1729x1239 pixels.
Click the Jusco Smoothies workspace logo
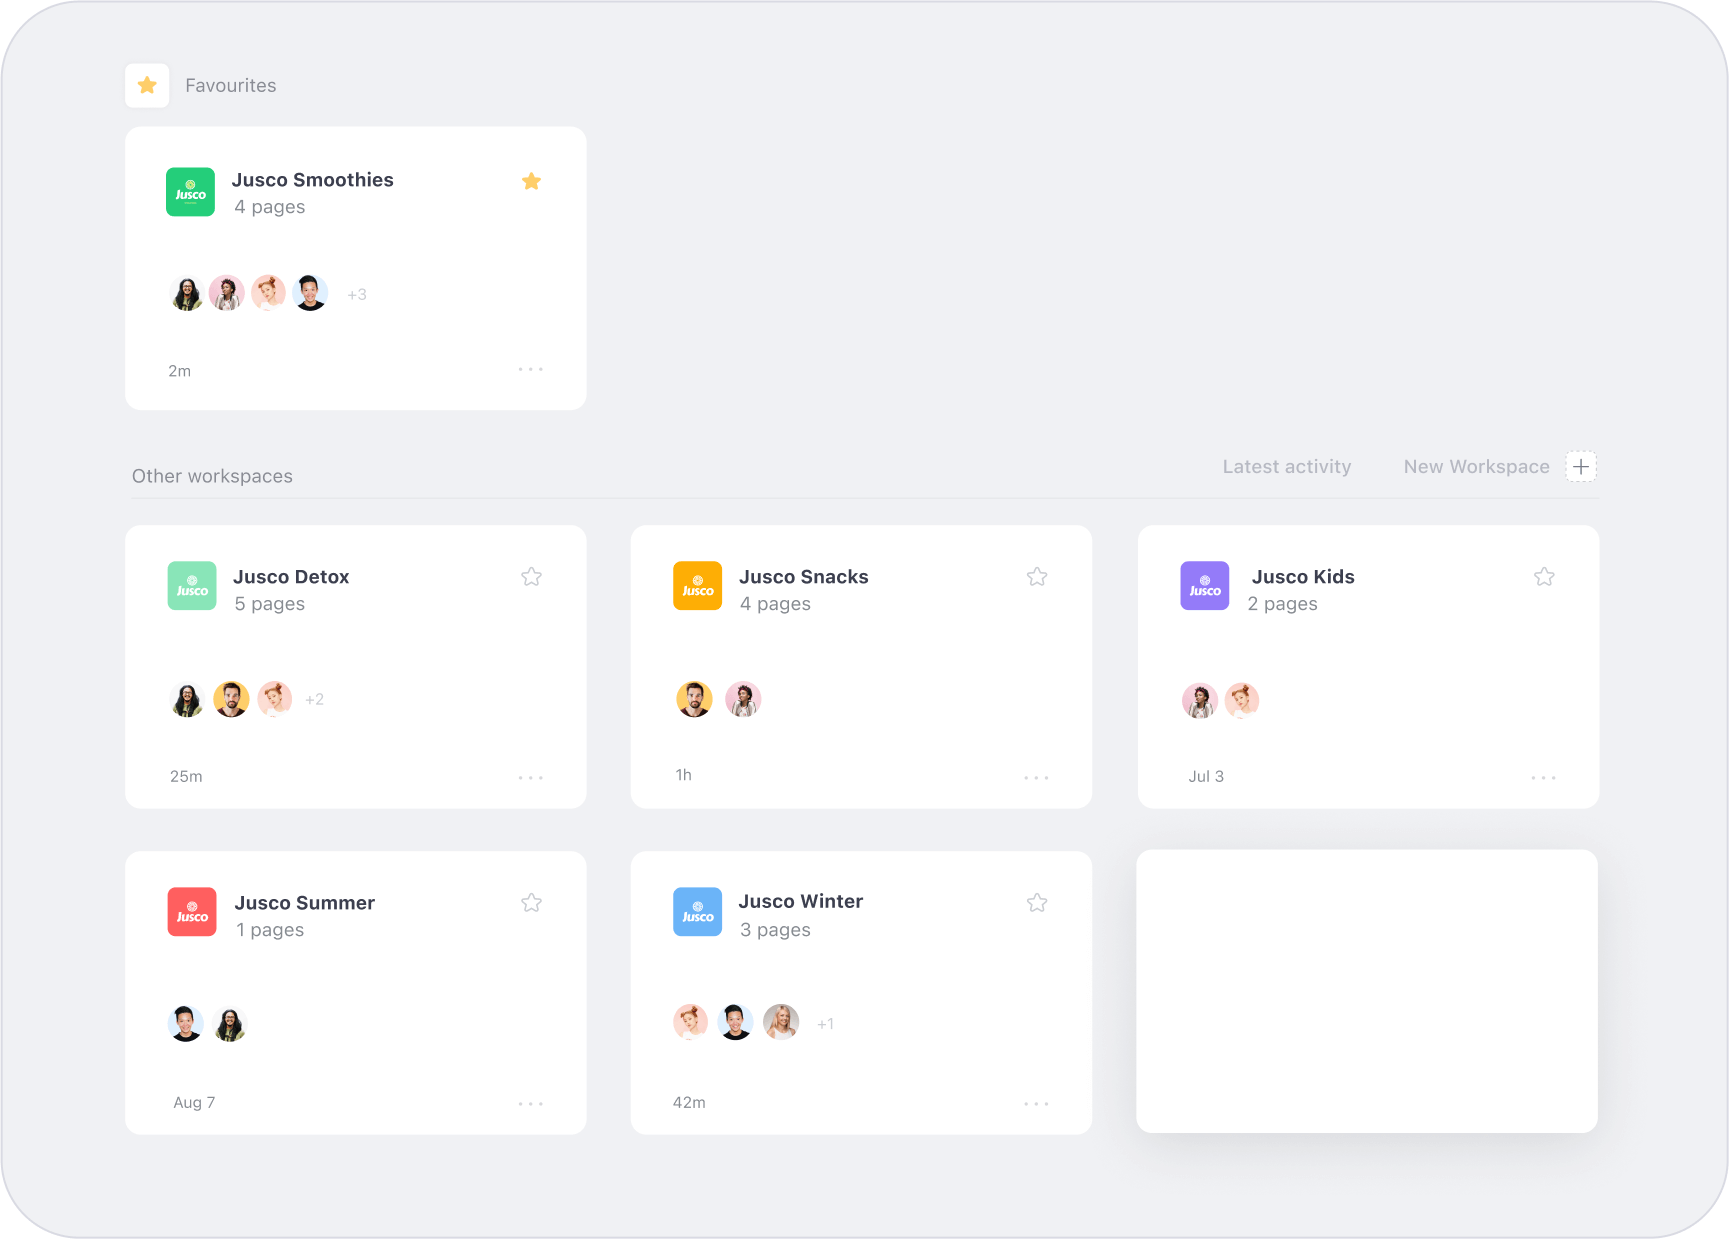coord(190,192)
